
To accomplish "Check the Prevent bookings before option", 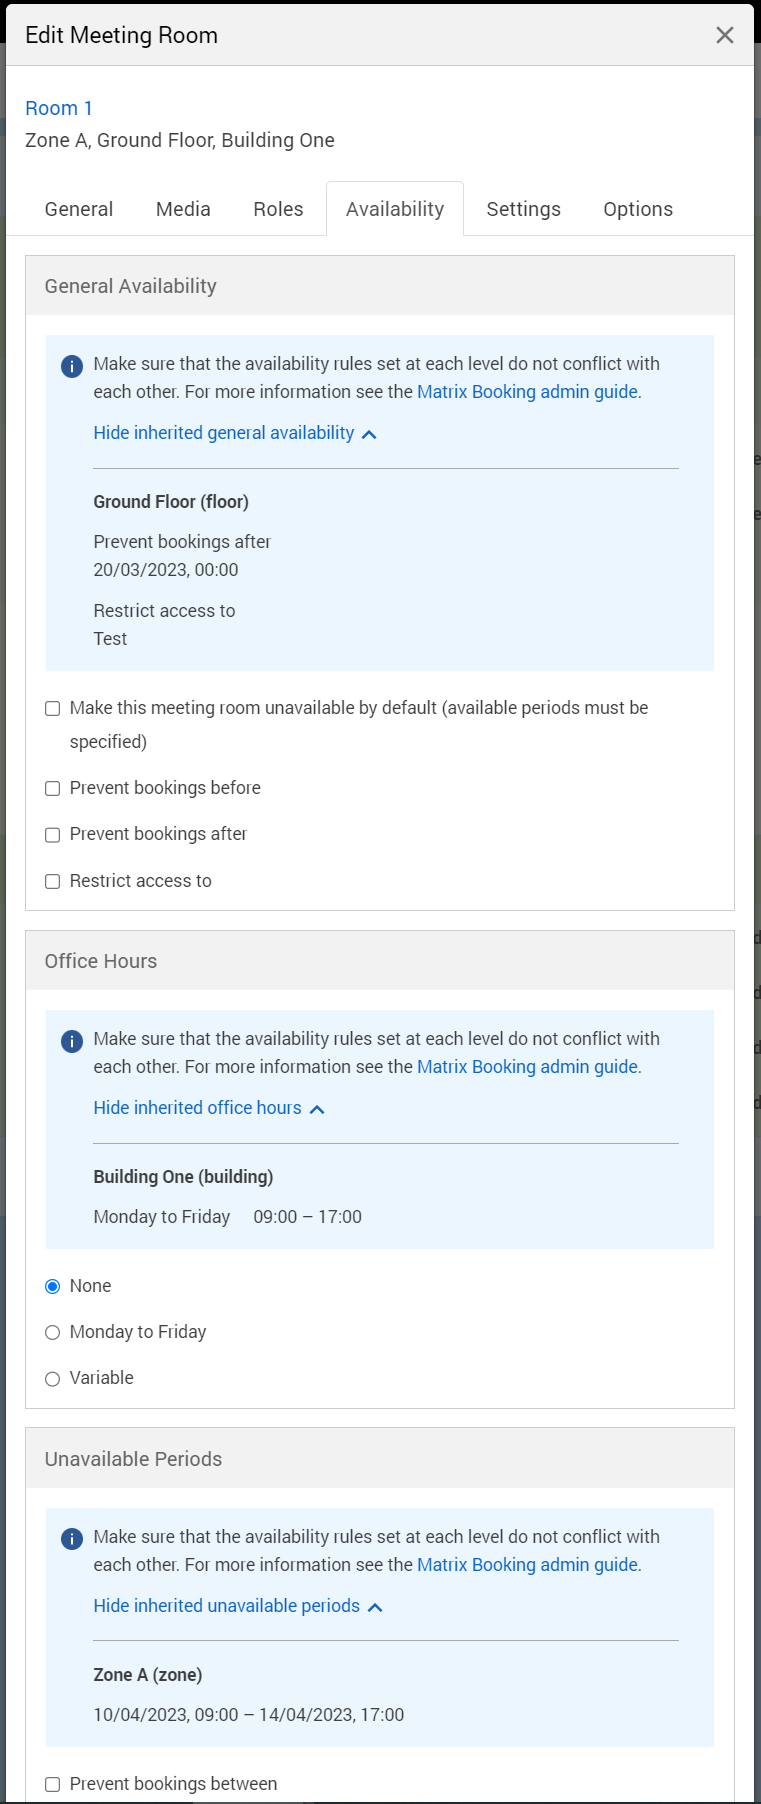I will click(53, 789).
